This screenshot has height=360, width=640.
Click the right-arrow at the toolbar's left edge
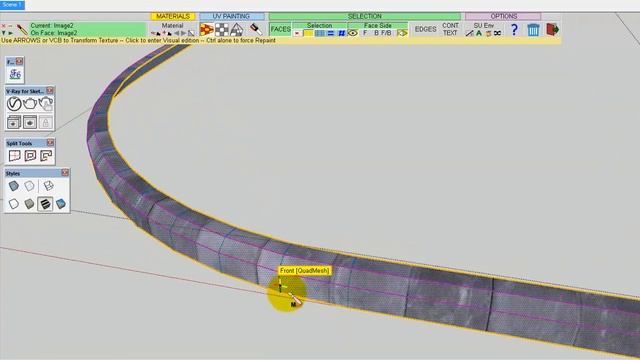pyautogui.click(x=11, y=33)
